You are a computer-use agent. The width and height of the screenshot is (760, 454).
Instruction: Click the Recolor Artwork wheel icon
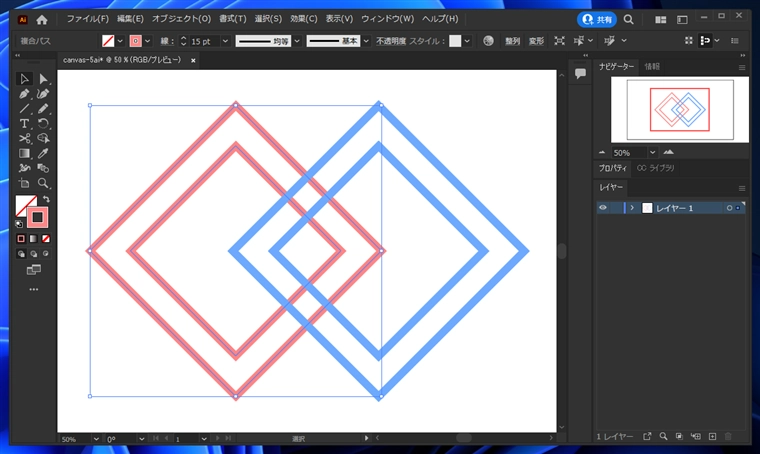[488, 41]
